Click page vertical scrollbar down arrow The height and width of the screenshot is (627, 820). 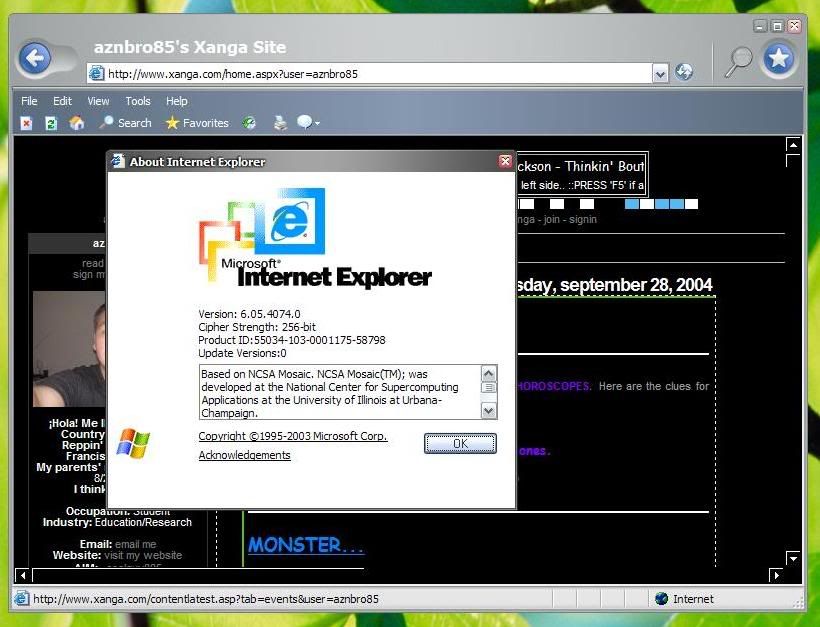tap(793, 558)
